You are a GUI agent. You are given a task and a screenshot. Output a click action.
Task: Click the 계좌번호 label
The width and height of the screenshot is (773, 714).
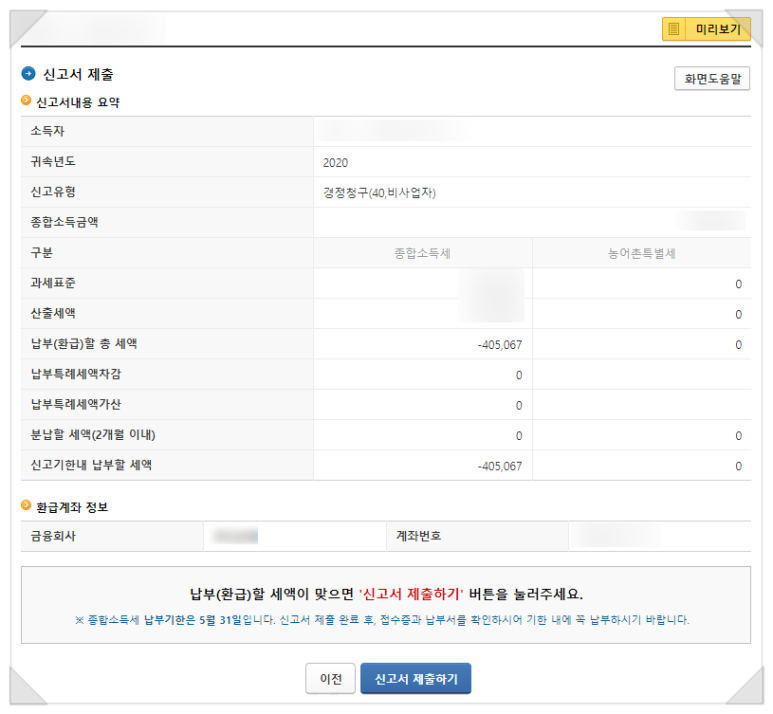tap(419, 536)
